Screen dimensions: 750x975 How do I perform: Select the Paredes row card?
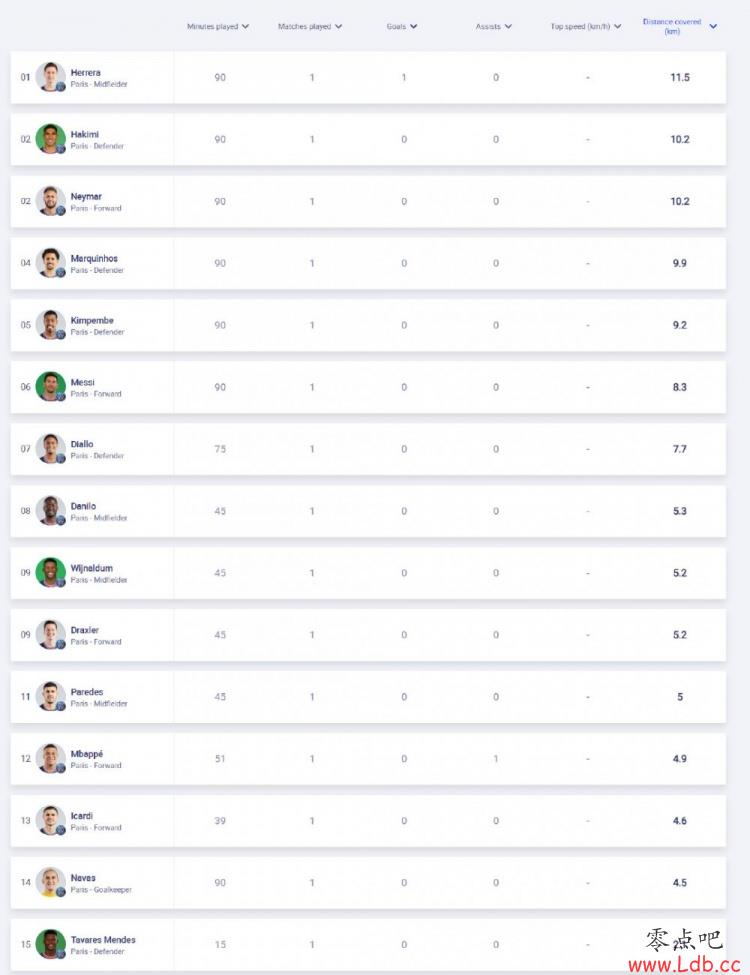368,696
